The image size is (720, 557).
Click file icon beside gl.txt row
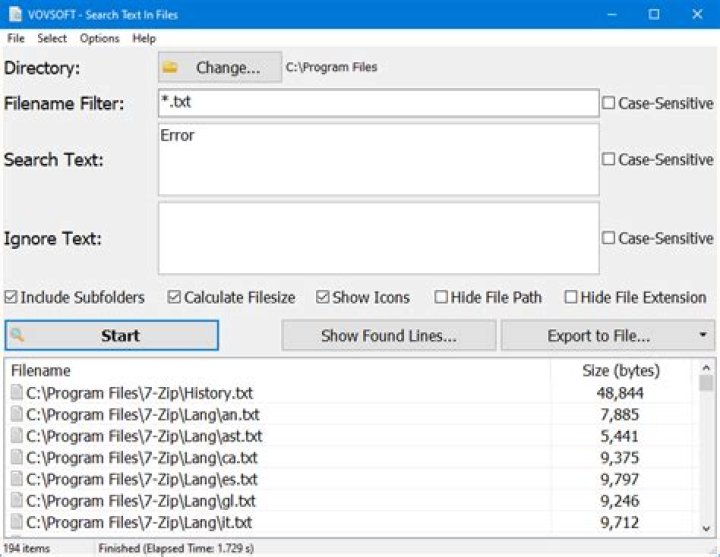[x=17, y=501]
